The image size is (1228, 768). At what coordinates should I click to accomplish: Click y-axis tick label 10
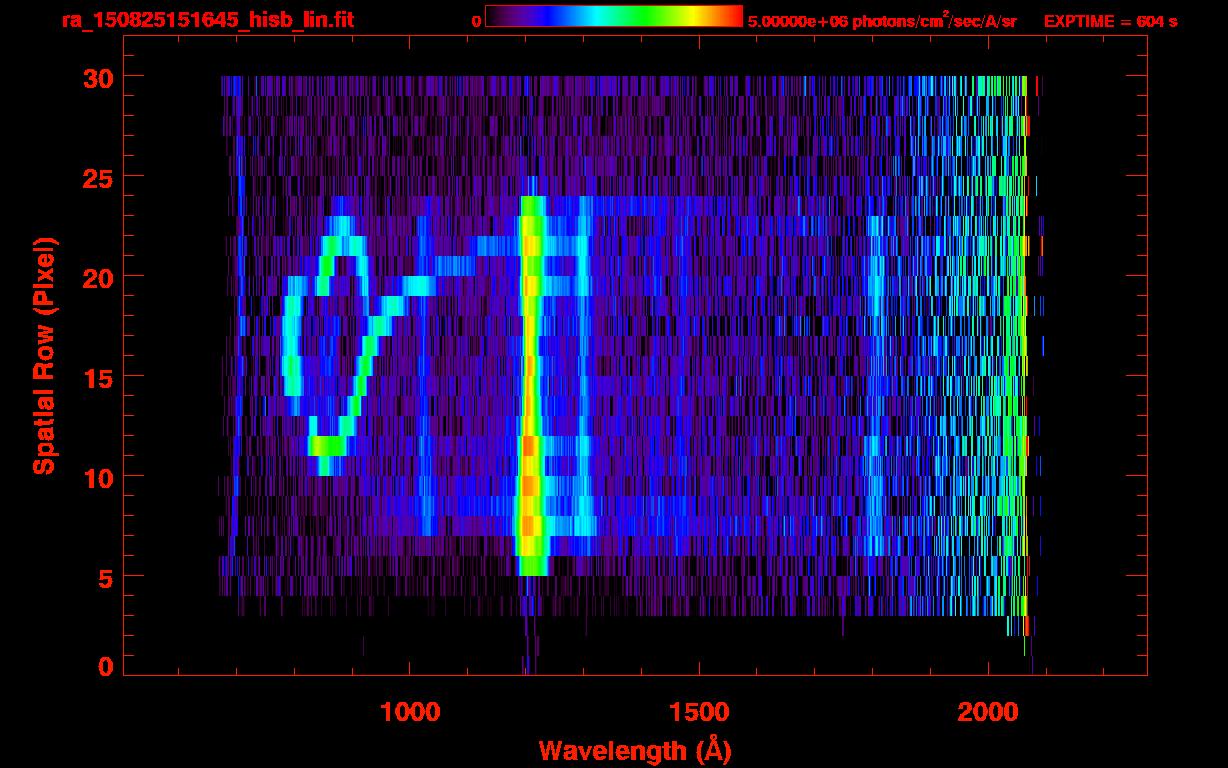tap(97, 477)
